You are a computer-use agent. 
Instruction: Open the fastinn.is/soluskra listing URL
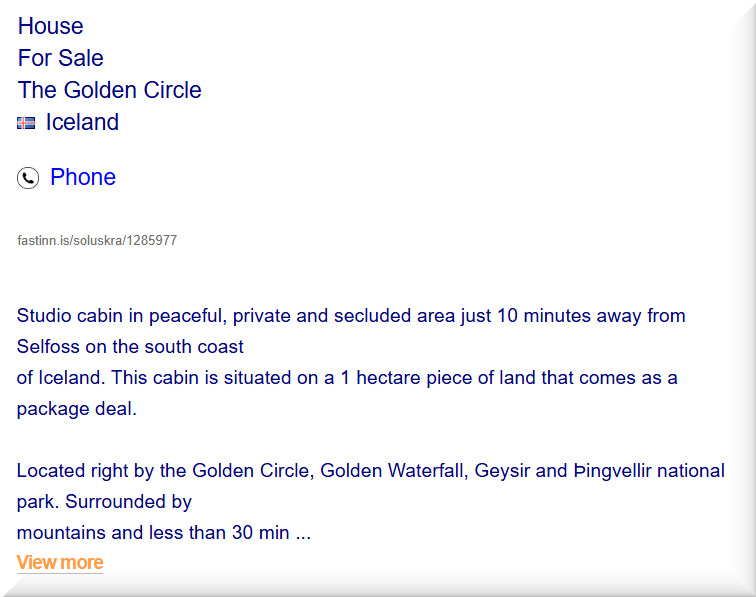(x=97, y=240)
